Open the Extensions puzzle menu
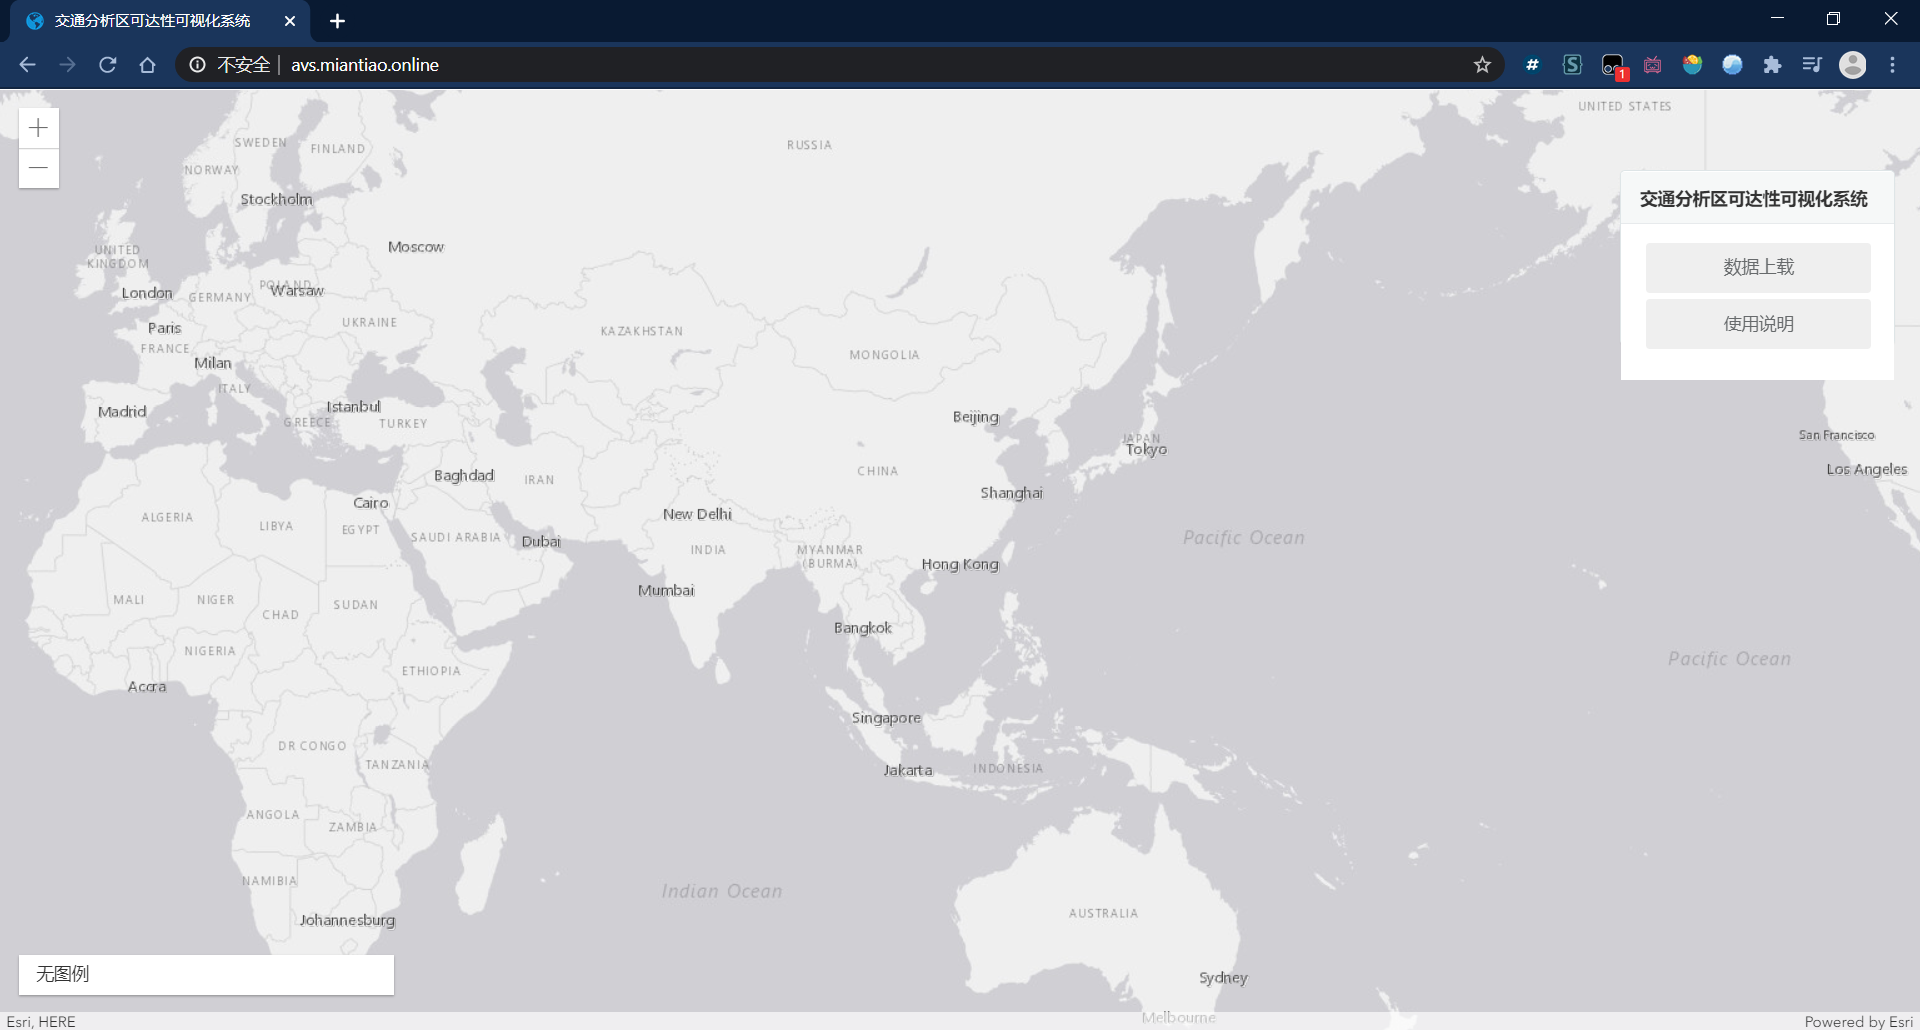 coord(1772,65)
